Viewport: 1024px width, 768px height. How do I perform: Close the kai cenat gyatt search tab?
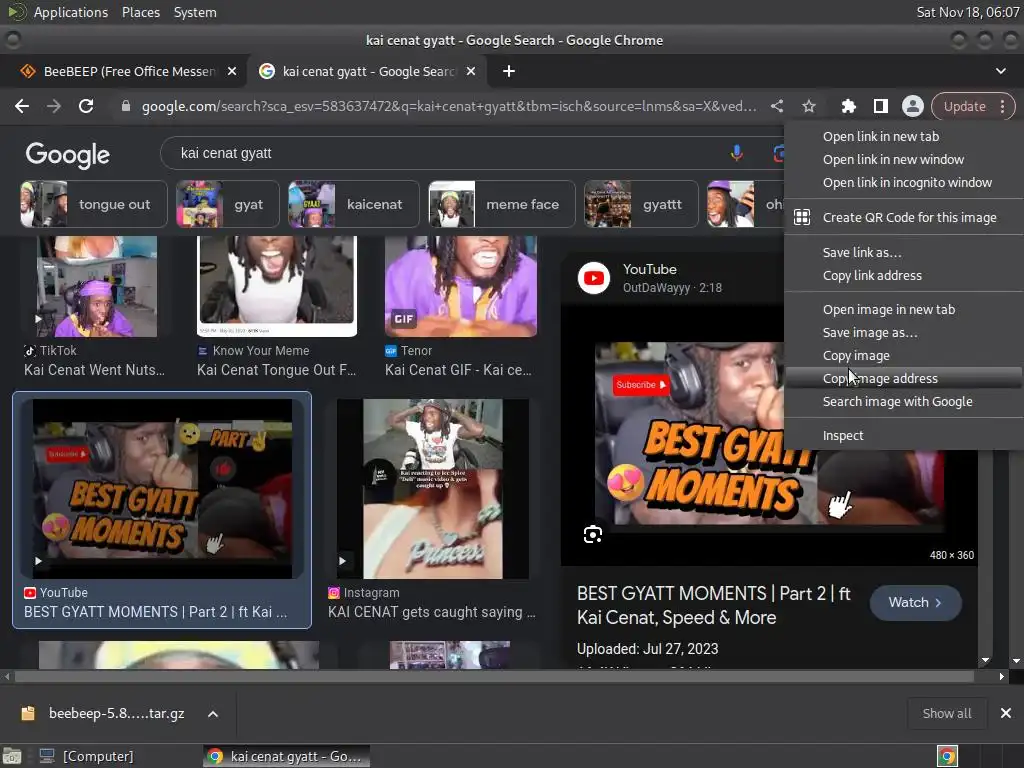[x=471, y=71]
